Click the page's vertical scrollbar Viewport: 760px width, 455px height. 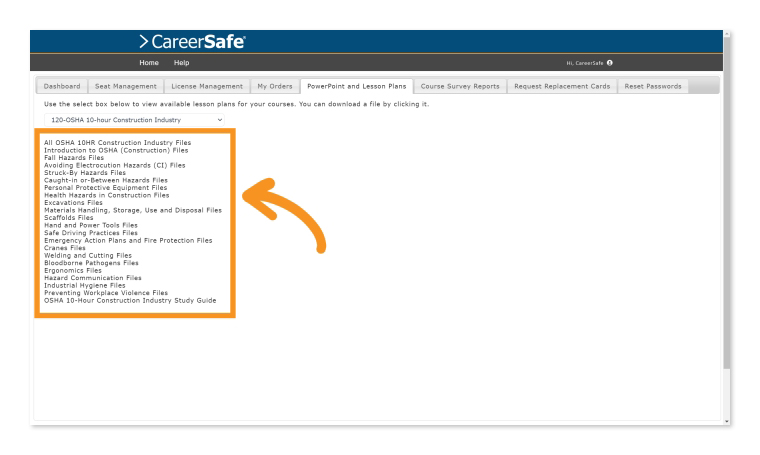tap(727, 204)
